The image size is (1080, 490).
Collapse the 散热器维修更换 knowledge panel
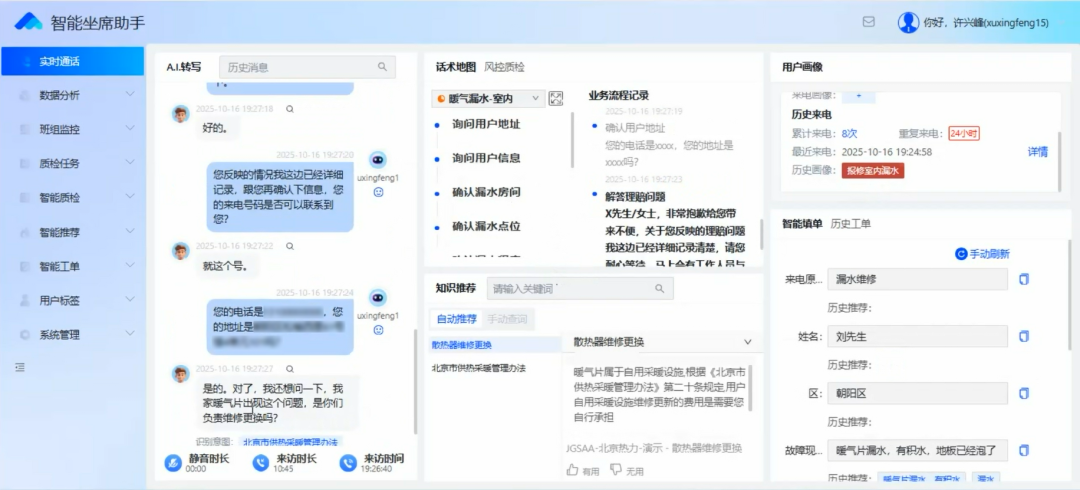pos(747,342)
